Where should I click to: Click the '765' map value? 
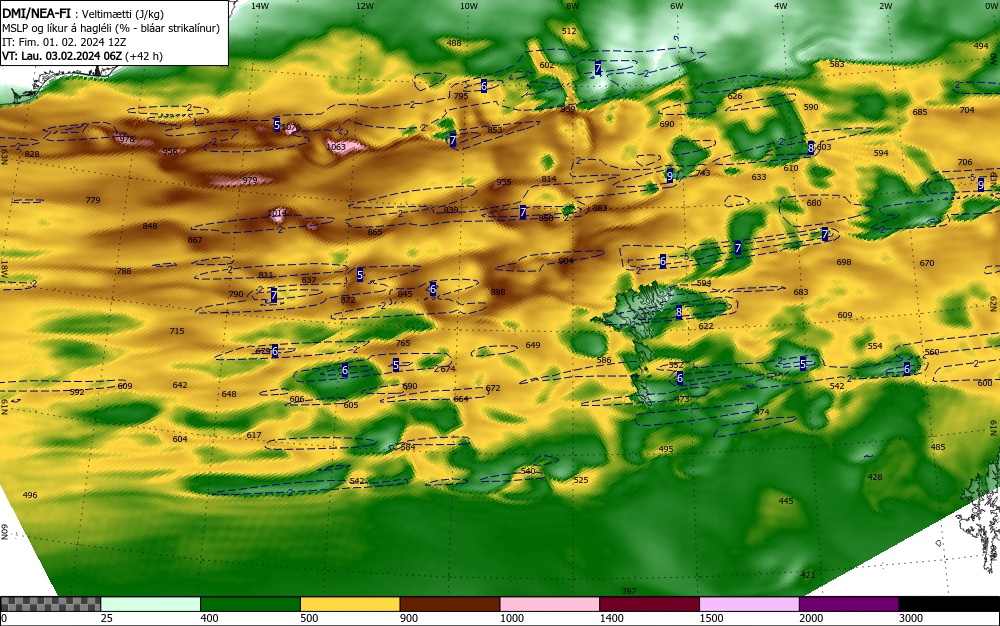click(403, 343)
